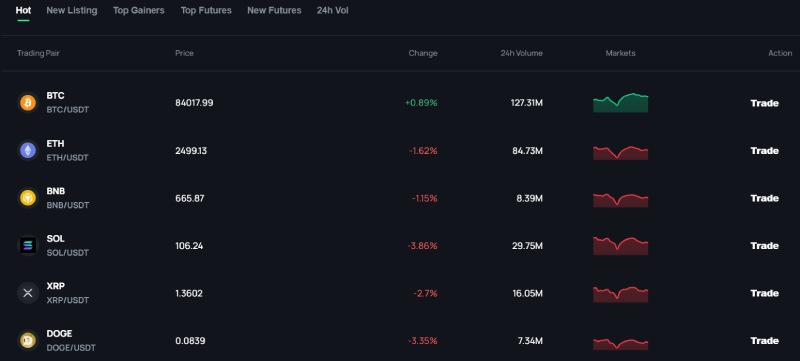Select the BNB/USDT pair label

point(68,205)
